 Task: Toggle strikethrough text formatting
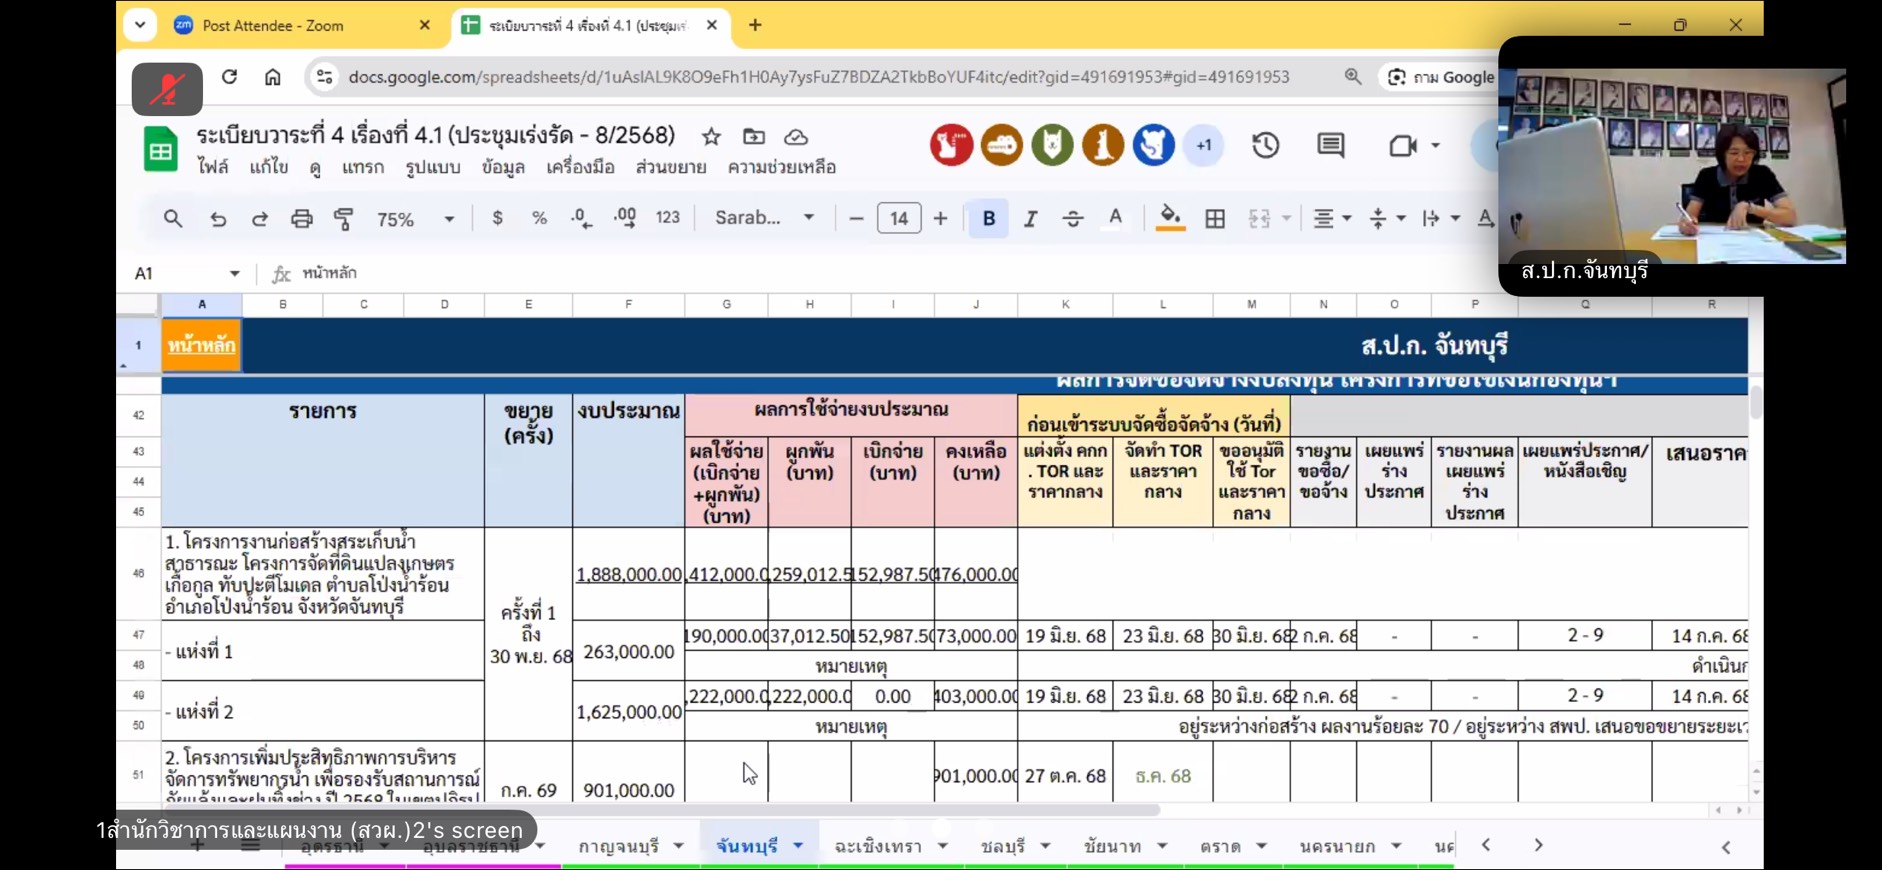click(1072, 219)
